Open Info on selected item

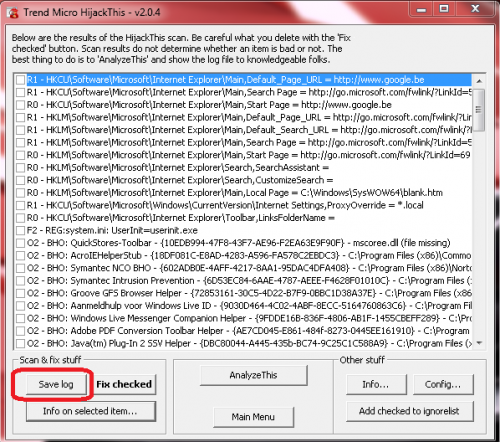90,411
